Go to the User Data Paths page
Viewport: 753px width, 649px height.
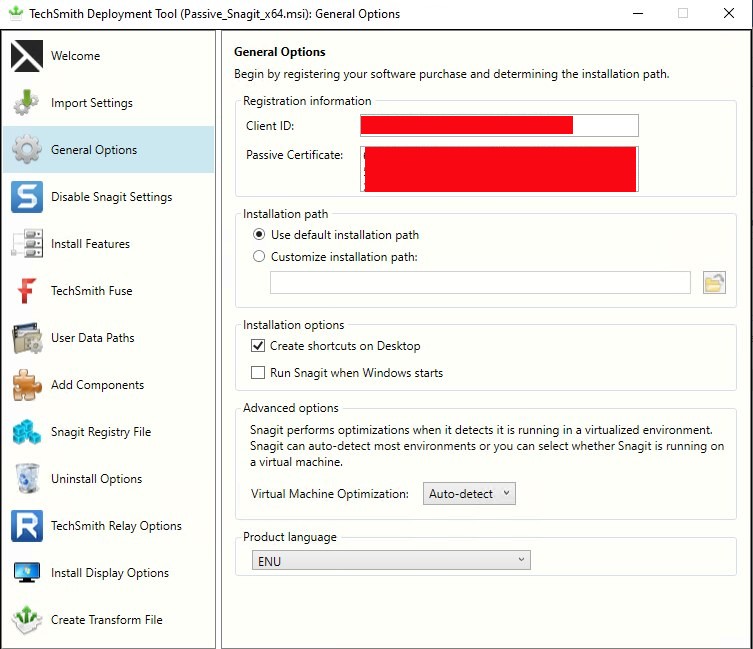[x=93, y=338]
